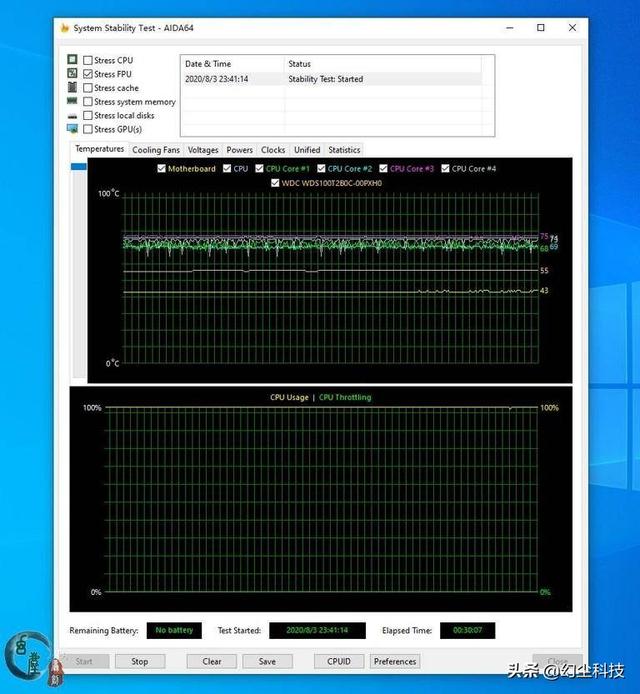
Task: Click the blue slider left of temperature graph
Action: point(79,166)
